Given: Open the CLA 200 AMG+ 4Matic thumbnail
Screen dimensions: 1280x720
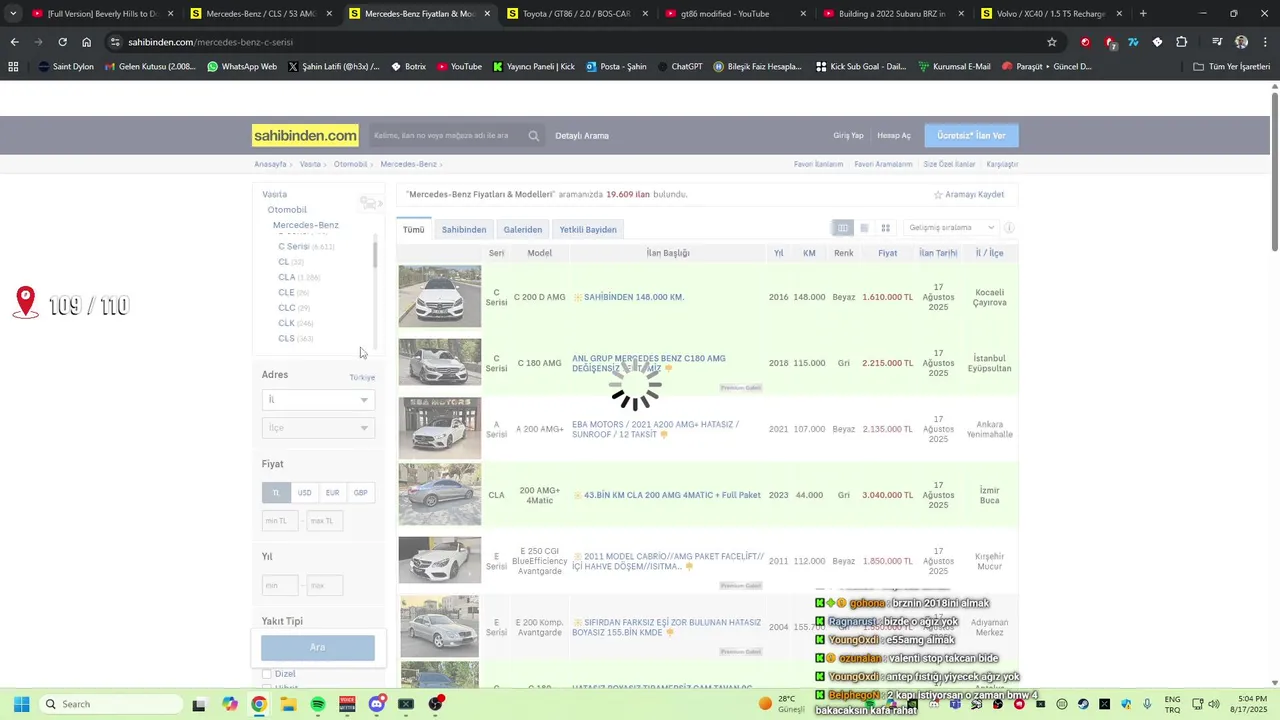Looking at the screenshot, I should 440,494.
